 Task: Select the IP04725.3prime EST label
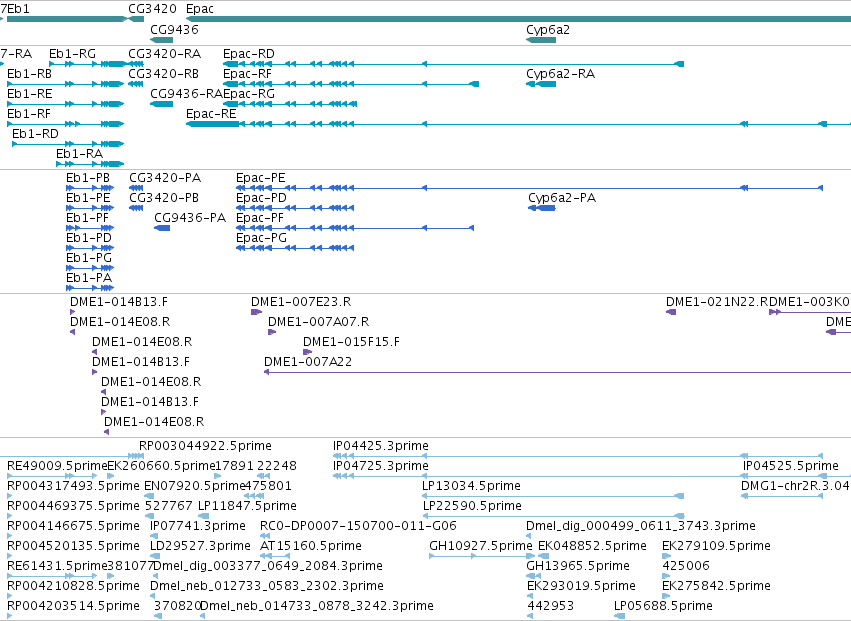380,466
